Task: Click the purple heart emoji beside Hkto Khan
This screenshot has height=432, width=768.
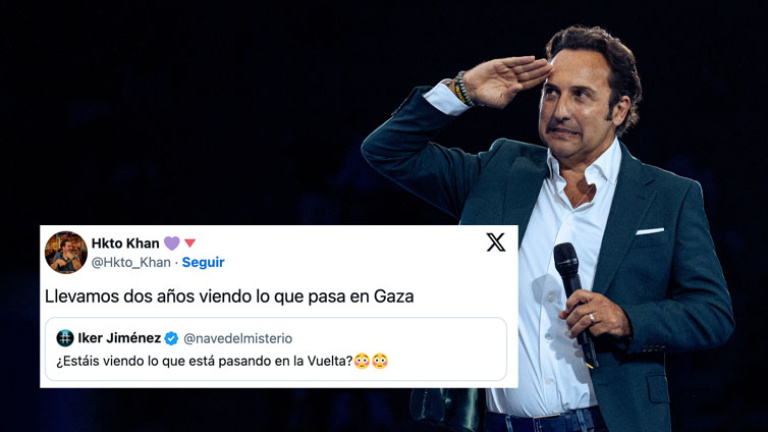Action: (x=171, y=243)
